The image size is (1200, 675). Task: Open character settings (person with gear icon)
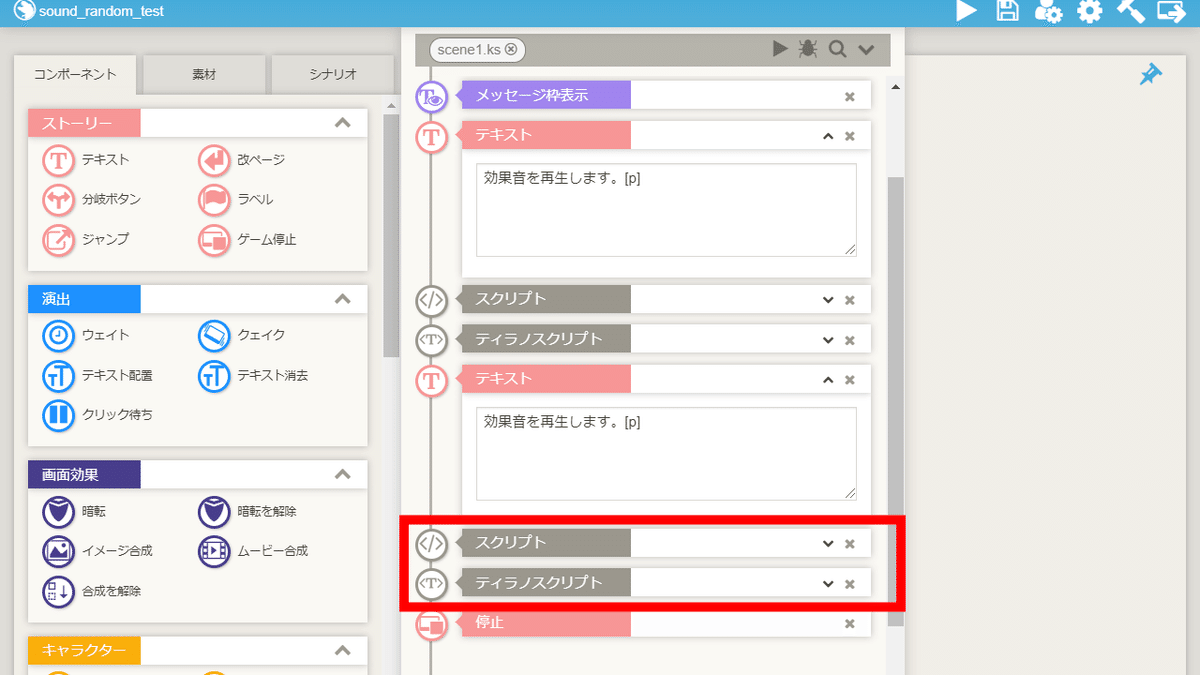1048,12
